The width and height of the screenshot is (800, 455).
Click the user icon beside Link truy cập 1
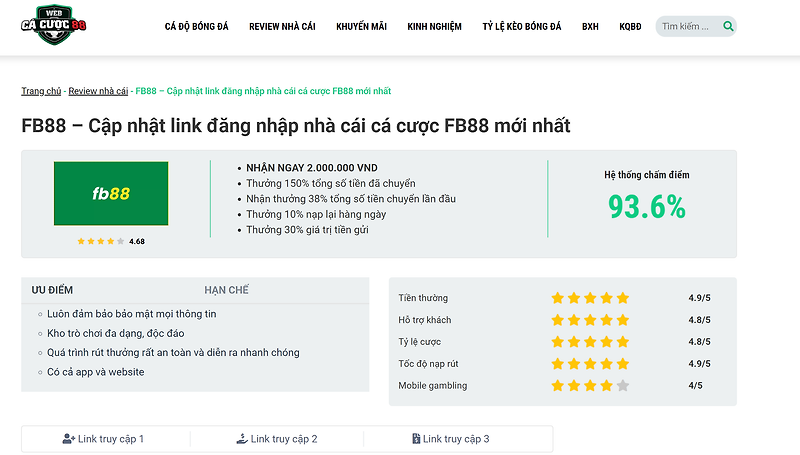tap(69, 439)
